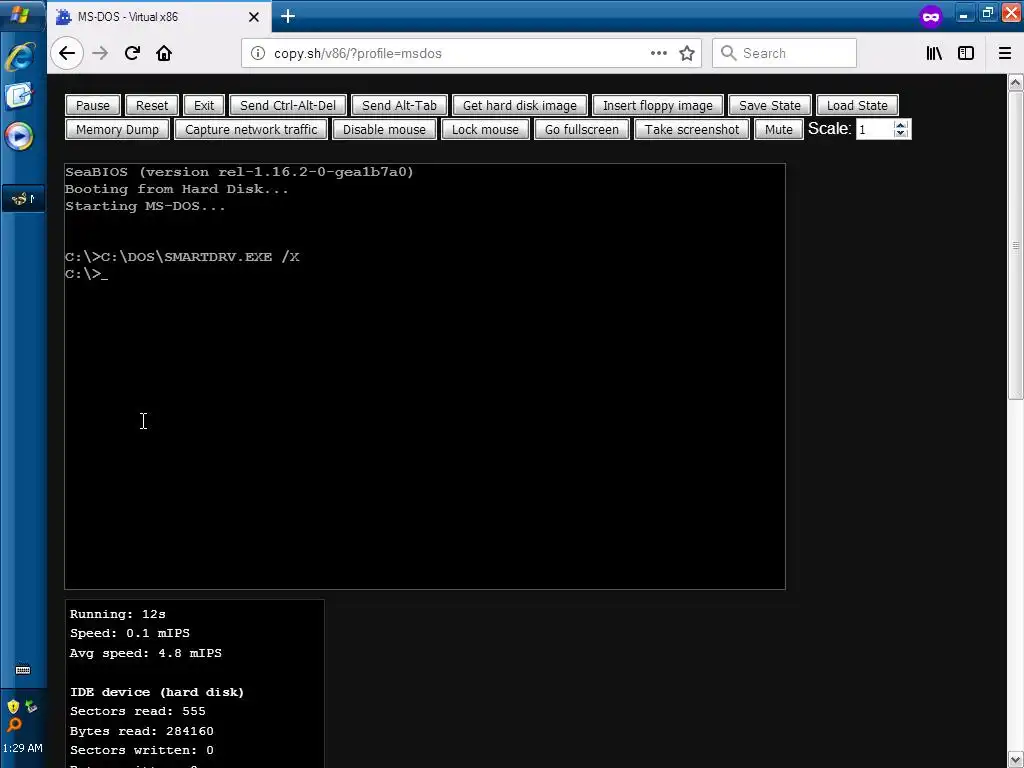The height and width of the screenshot is (768, 1024).
Task: Open the Library icon in toolbar
Action: coord(935,53)
